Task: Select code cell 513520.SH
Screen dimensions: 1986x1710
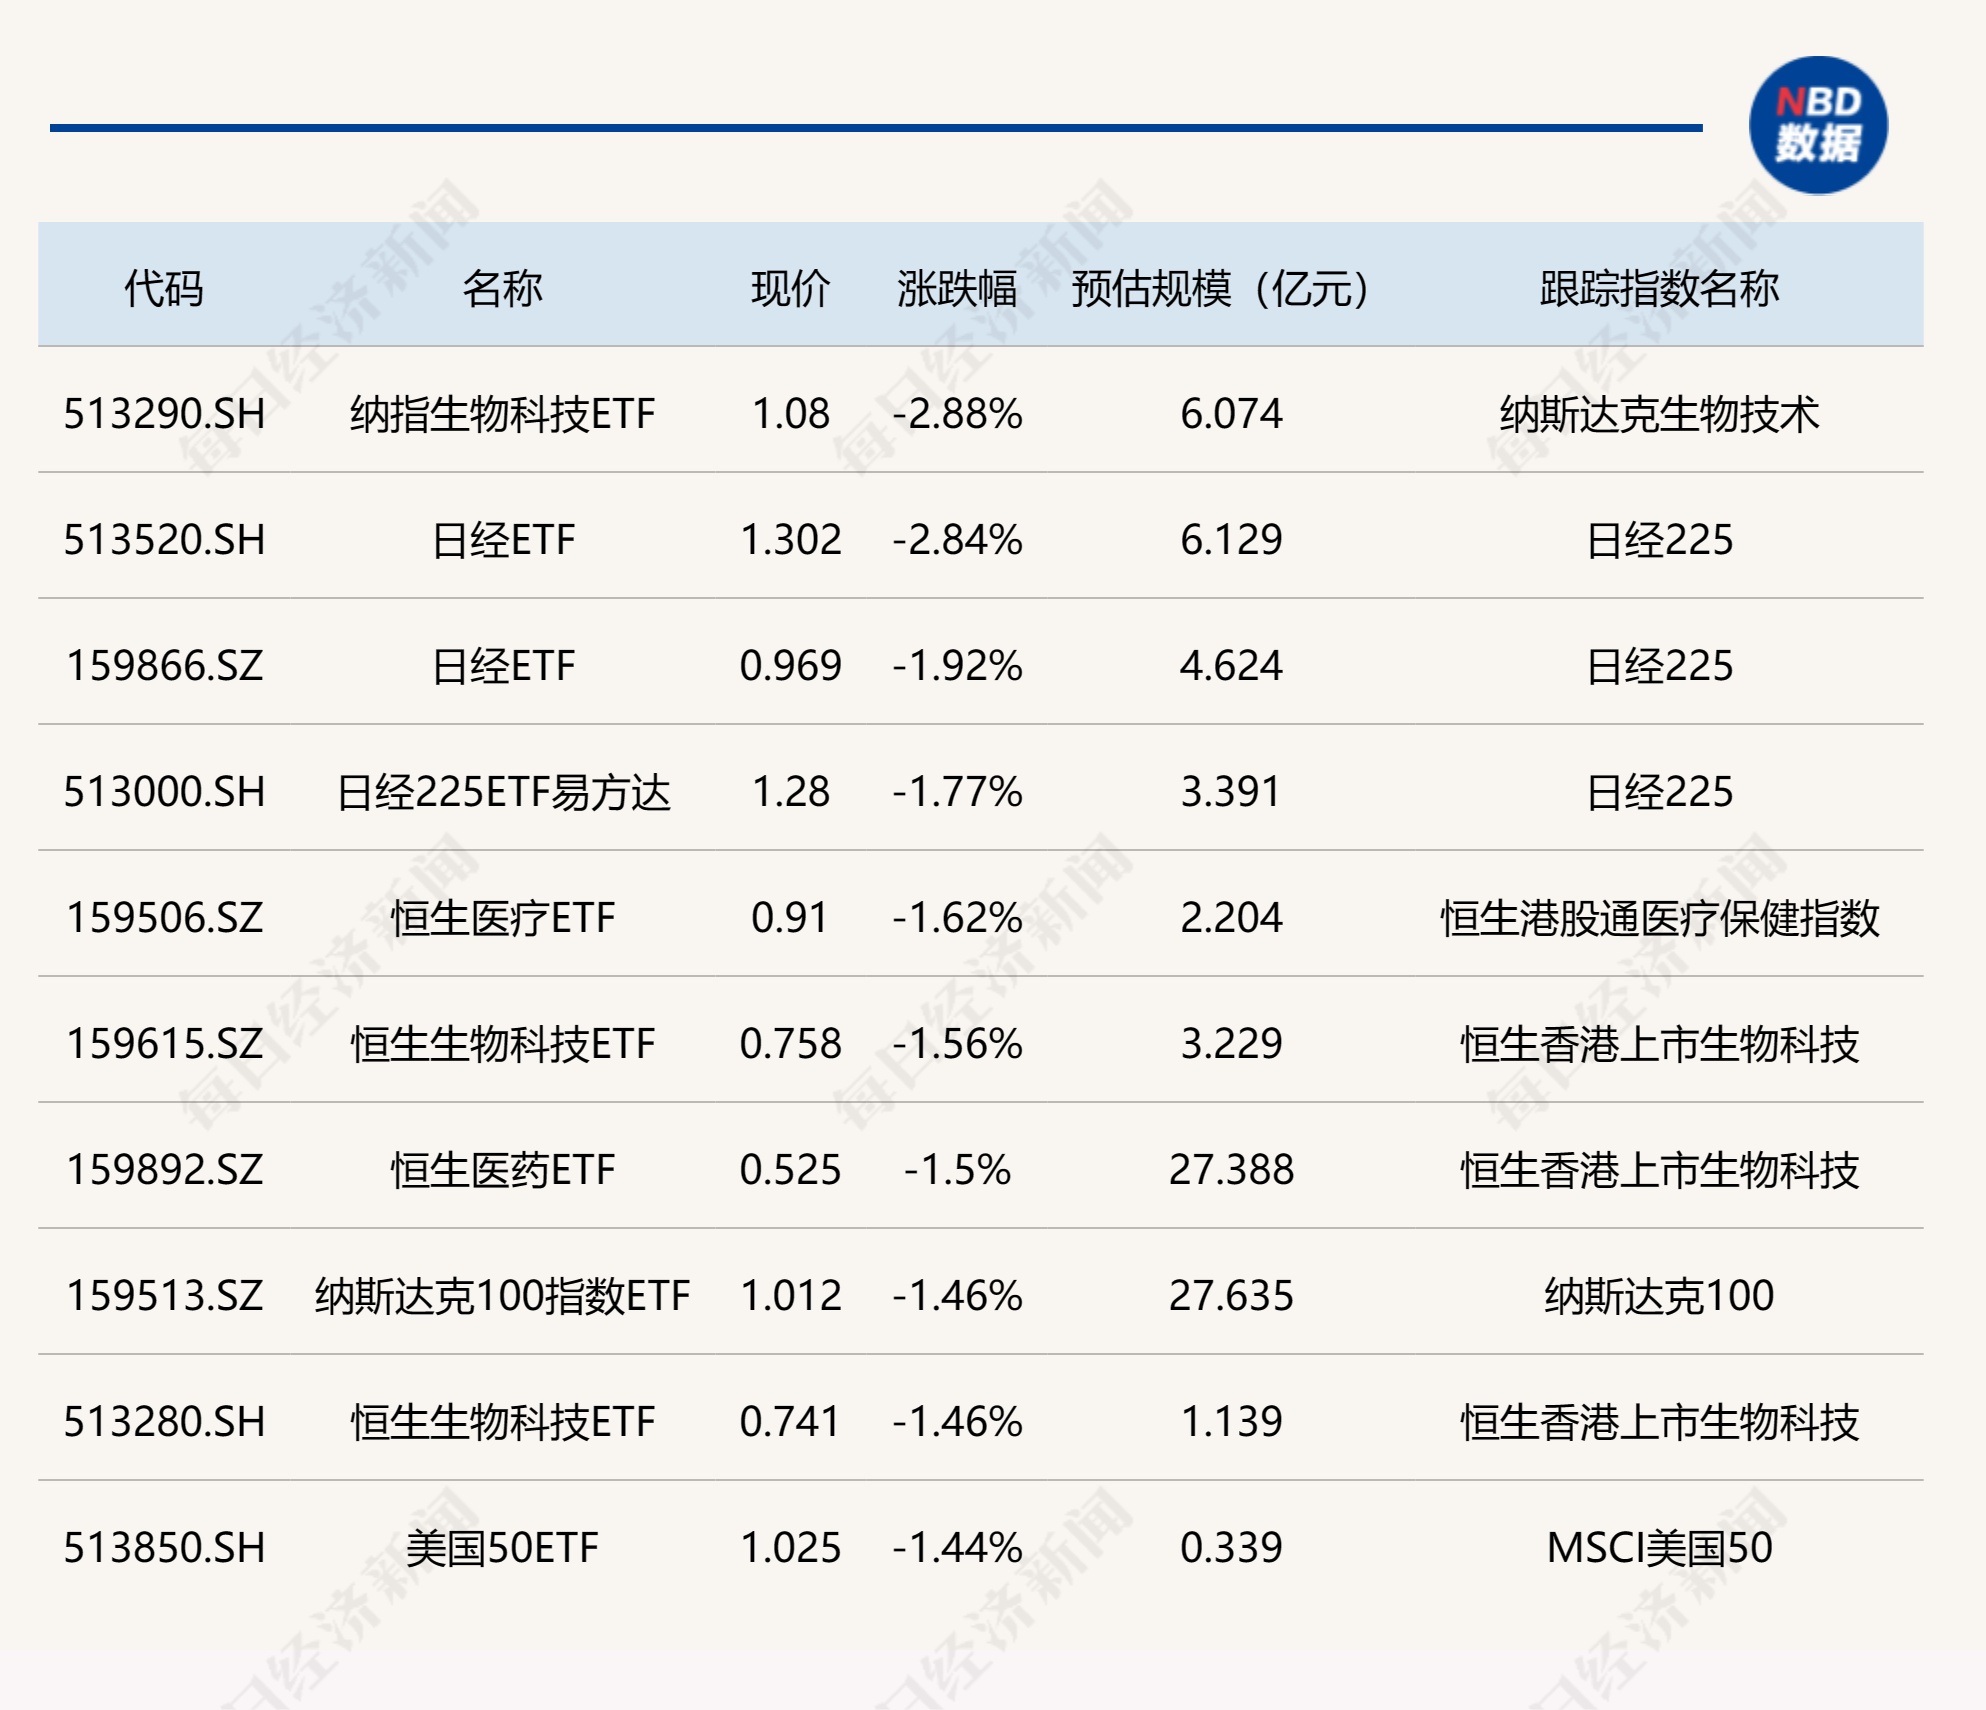Action: point(165,540)
